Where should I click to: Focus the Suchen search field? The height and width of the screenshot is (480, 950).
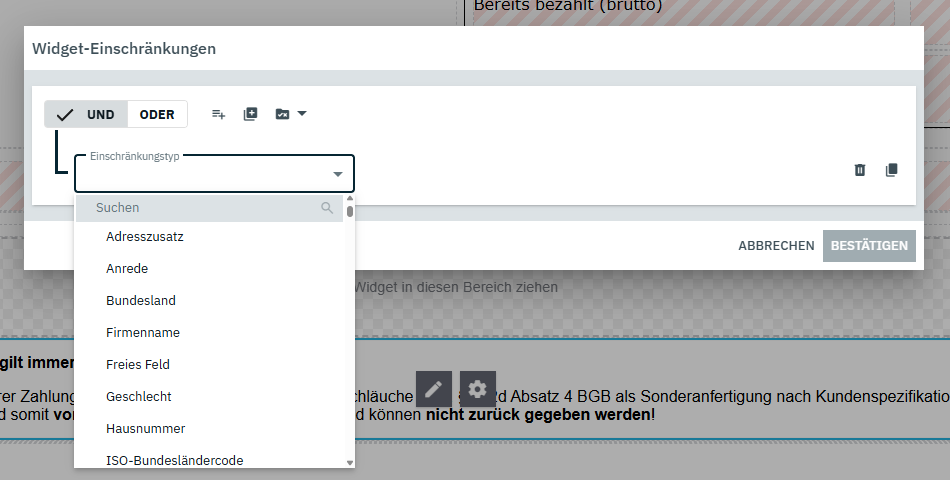pyautogui.click(x=200, y=208)
